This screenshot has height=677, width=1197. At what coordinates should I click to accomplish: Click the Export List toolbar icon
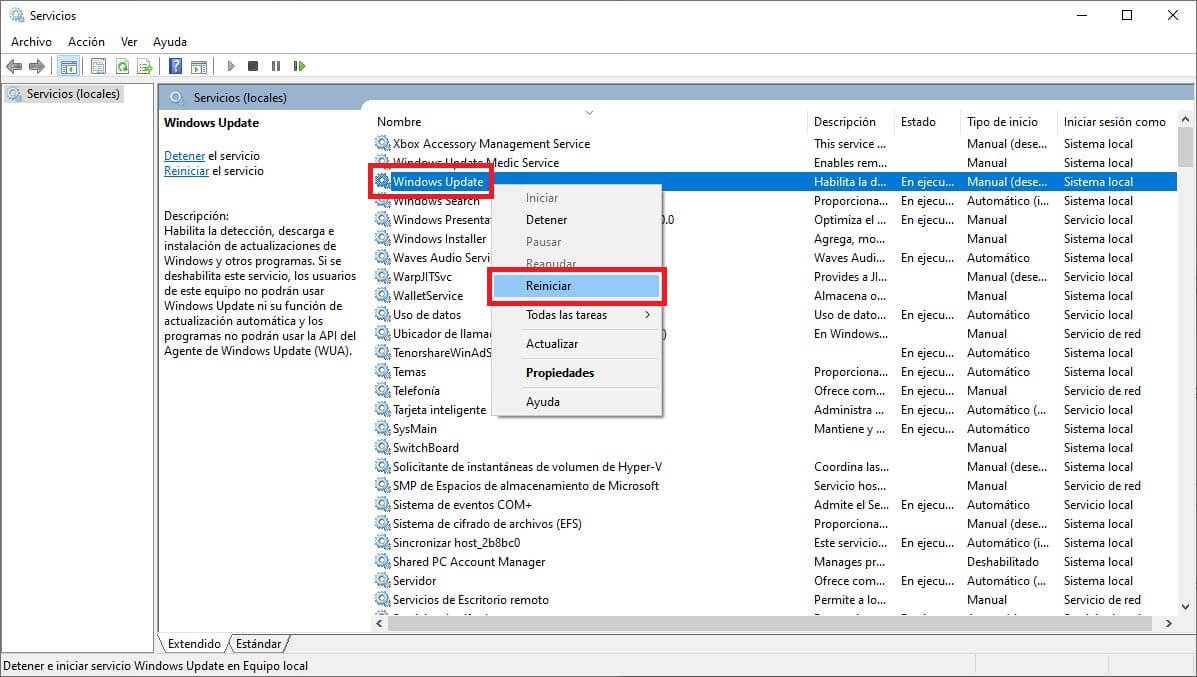[145, 66]
